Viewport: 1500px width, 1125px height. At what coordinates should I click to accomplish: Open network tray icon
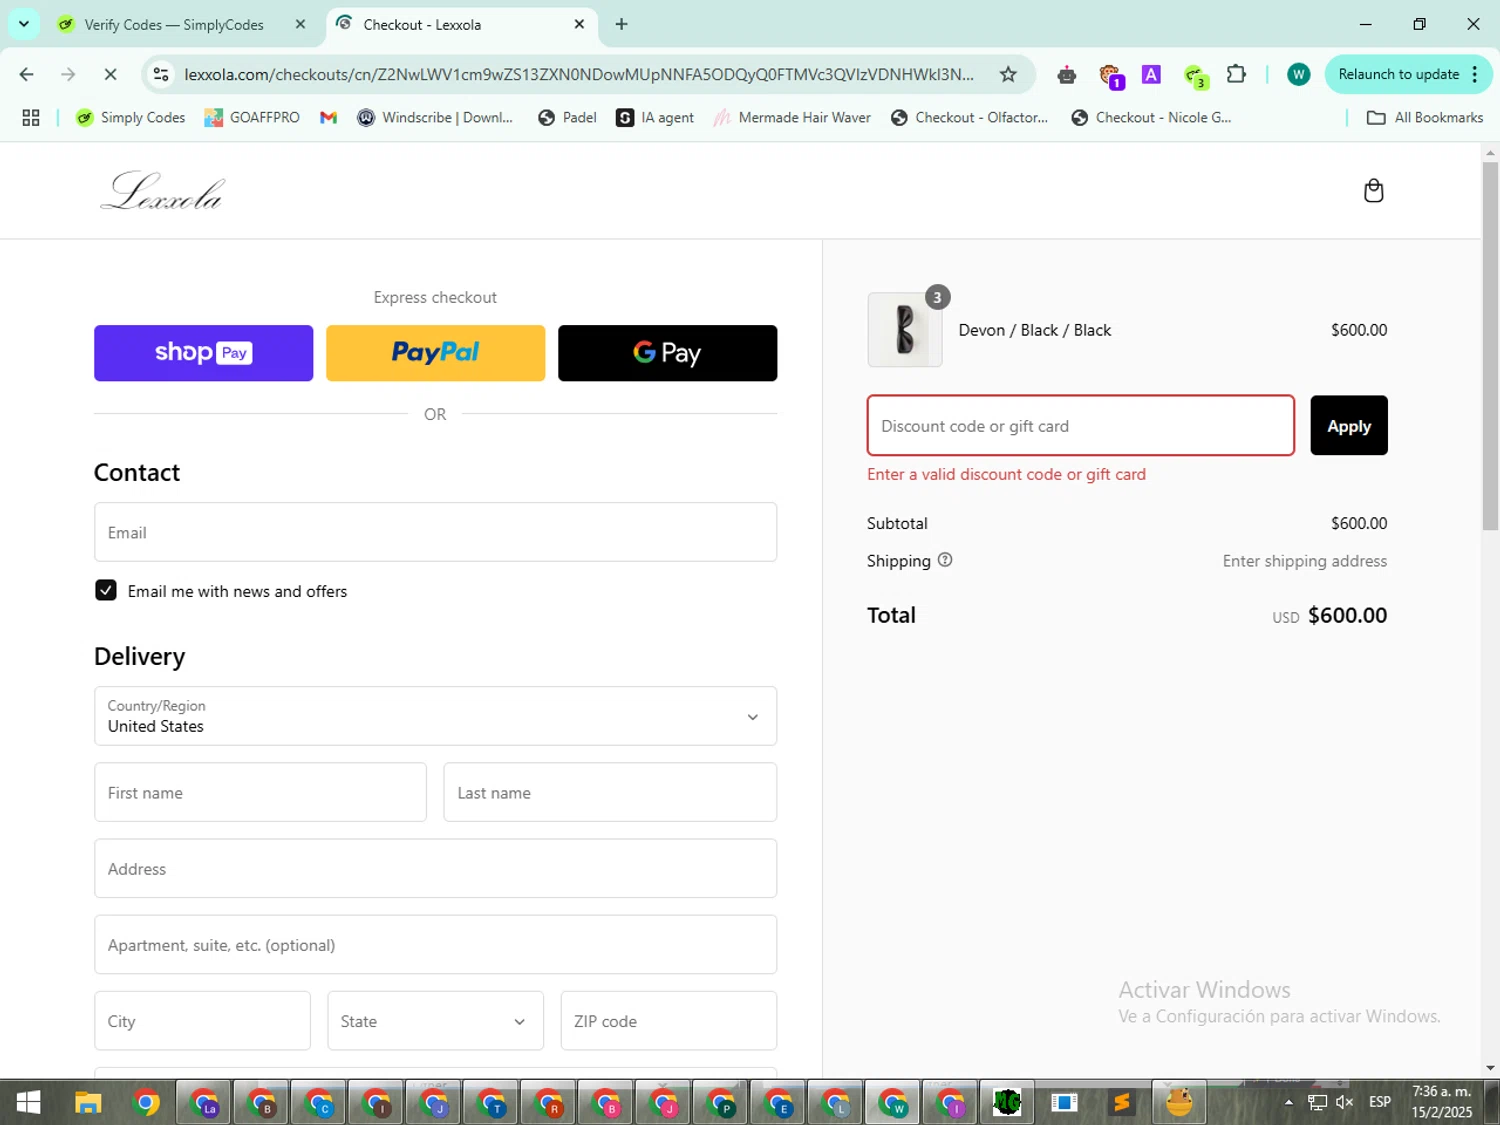[1317, 1102]
